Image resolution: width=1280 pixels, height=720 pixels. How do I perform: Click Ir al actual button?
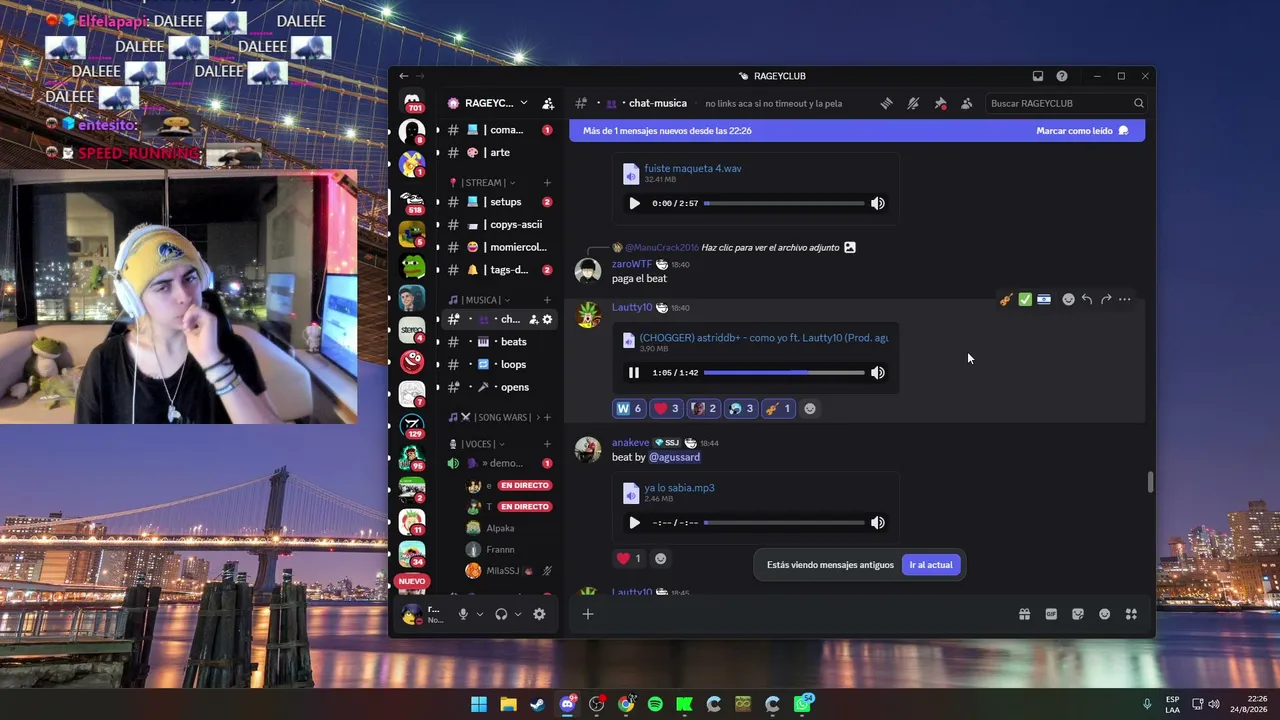[931, 565]
